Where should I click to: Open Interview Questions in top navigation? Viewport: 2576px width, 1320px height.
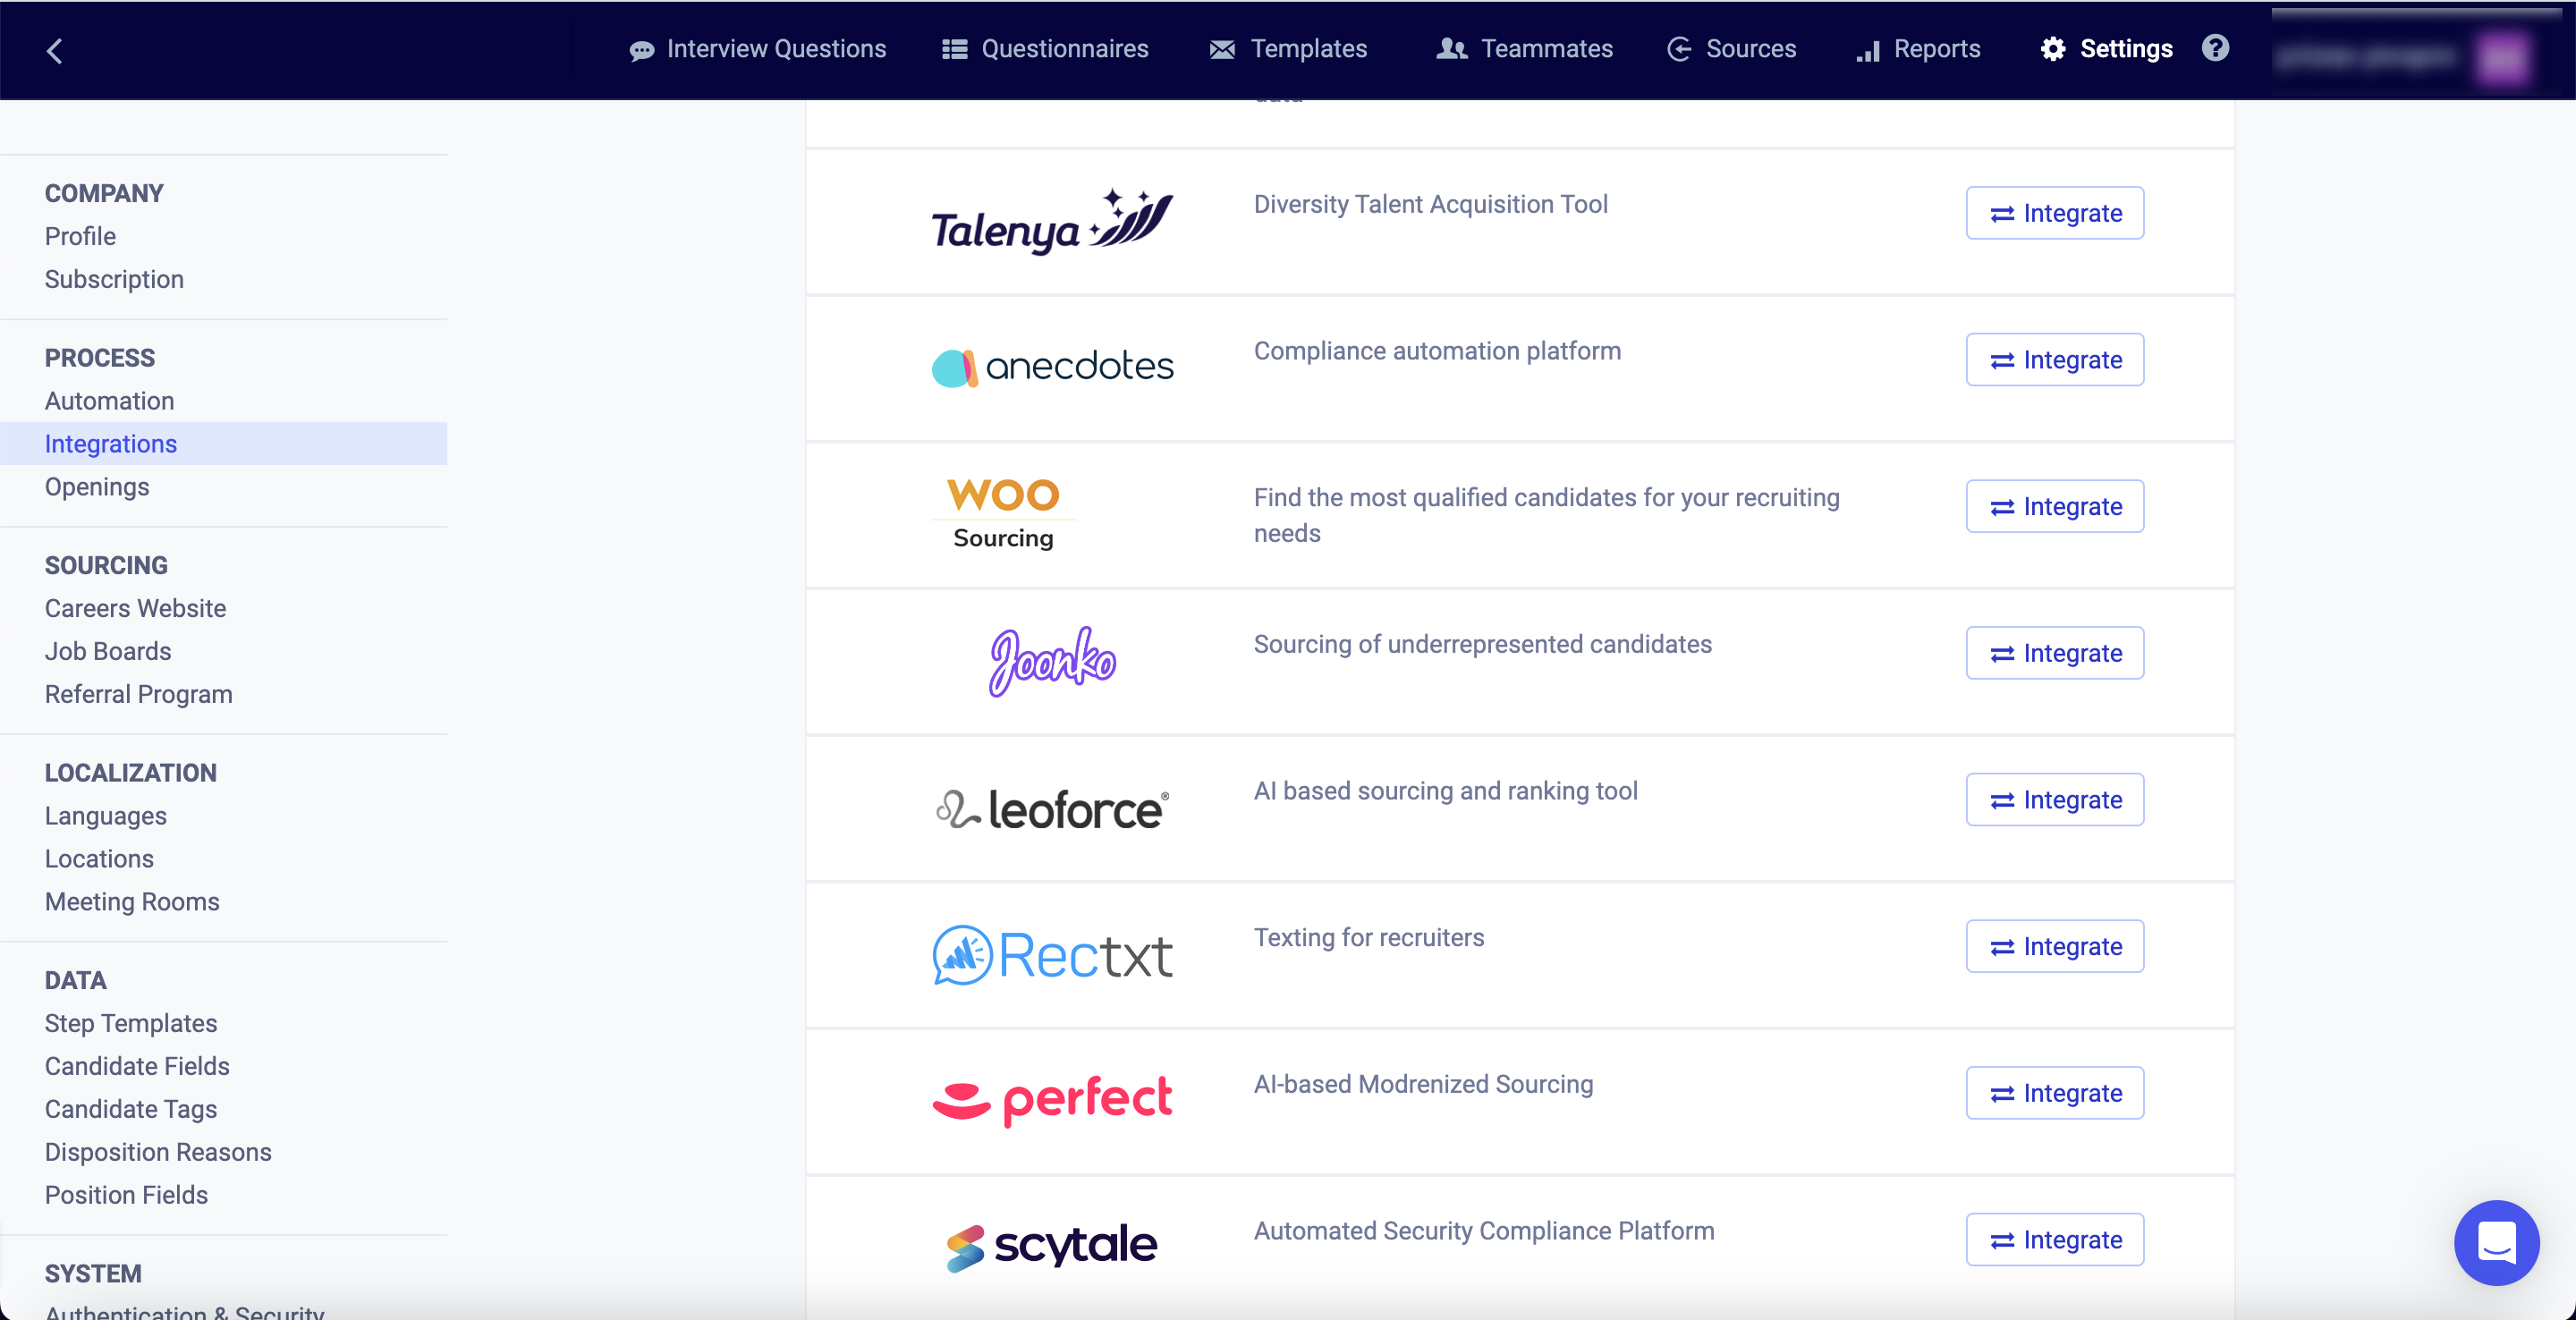point(757,49)
